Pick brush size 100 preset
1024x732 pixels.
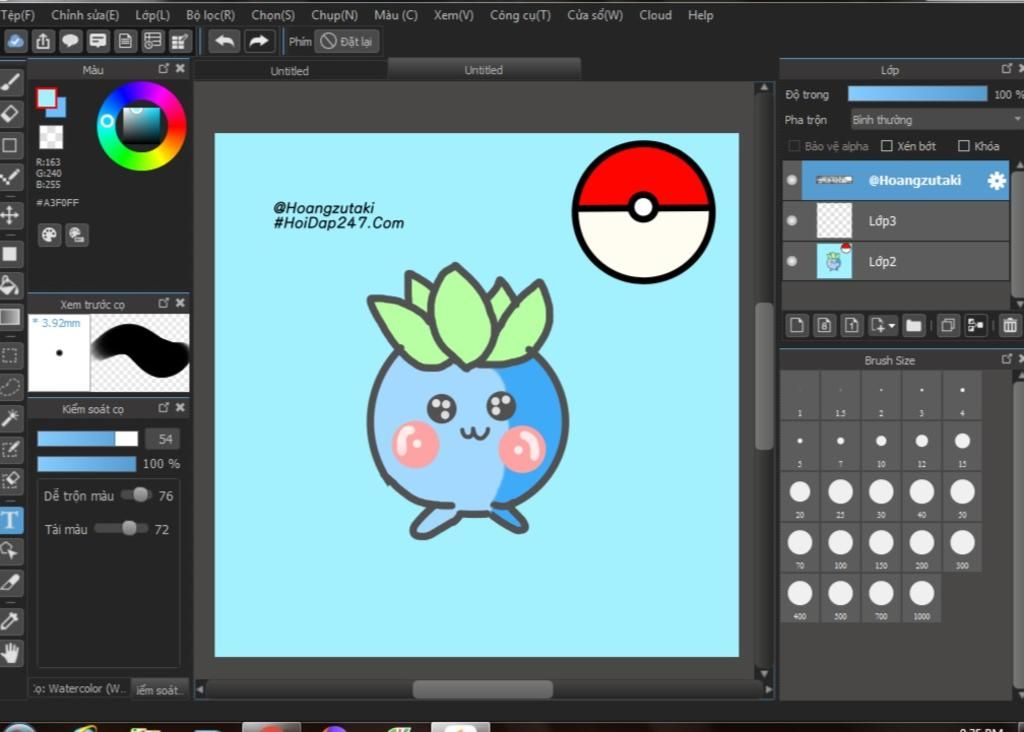tap(840, 547)
